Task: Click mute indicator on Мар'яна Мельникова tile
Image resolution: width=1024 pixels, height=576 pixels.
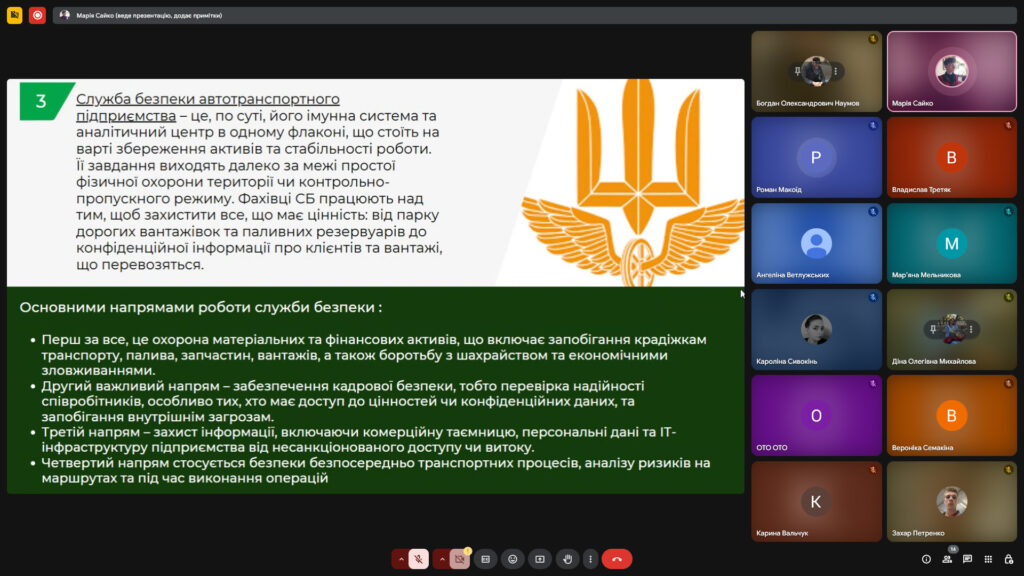Action: 1008,212
